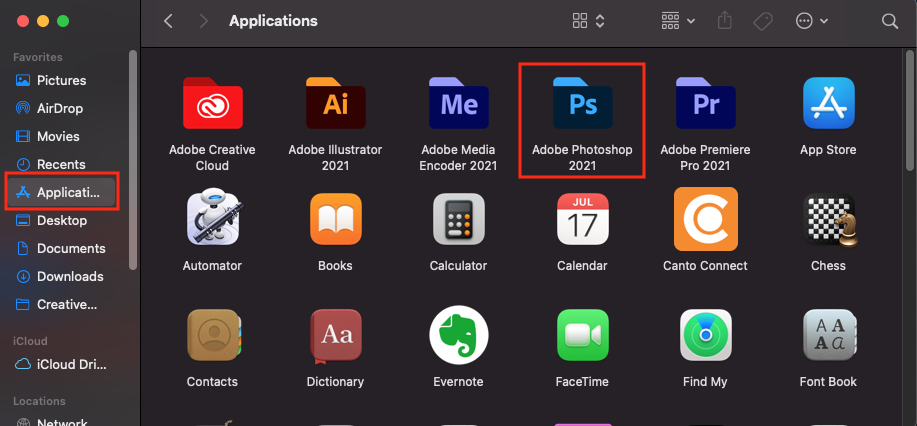The width and height of the screenshot is (917, 426).
Task: Select the Chess app icon
Action: click(x=829, y=221)
